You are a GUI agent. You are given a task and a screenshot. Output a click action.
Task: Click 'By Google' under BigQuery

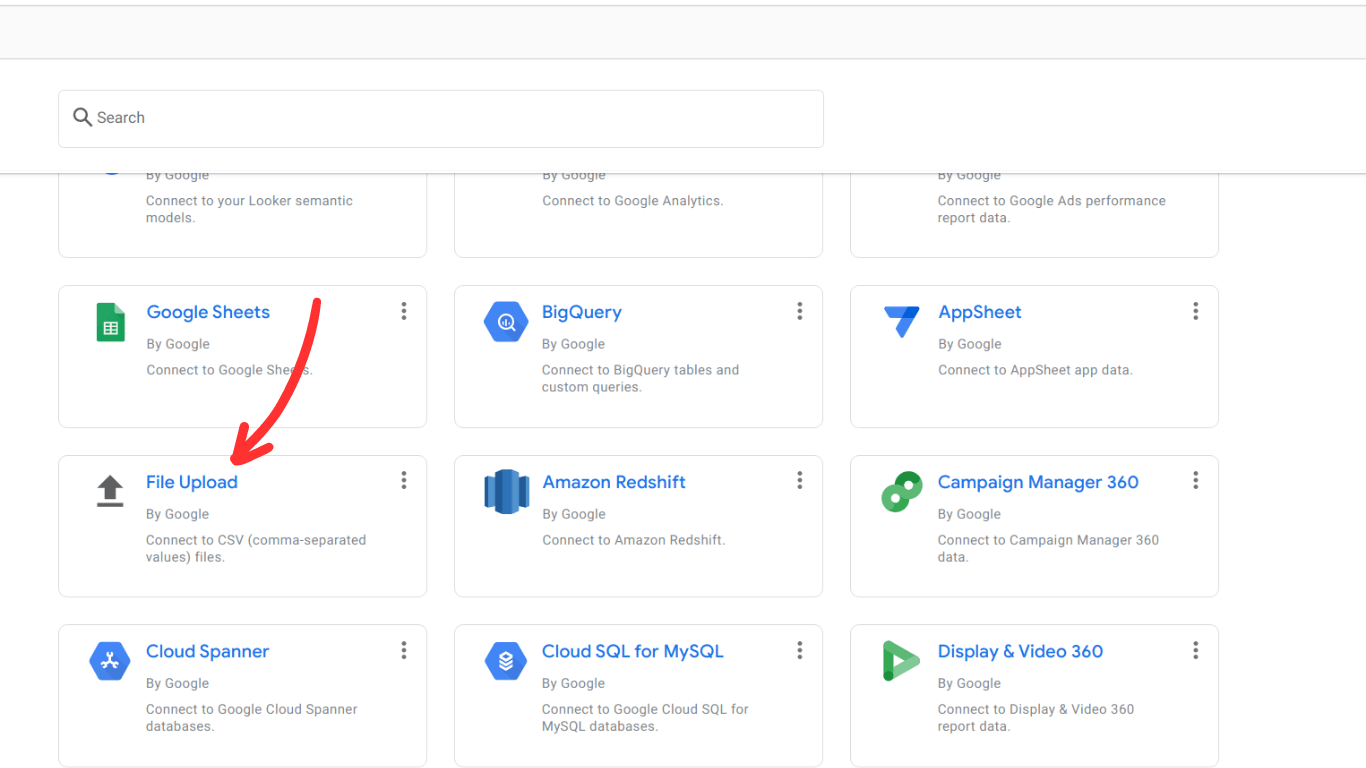(x=574, y=344)
